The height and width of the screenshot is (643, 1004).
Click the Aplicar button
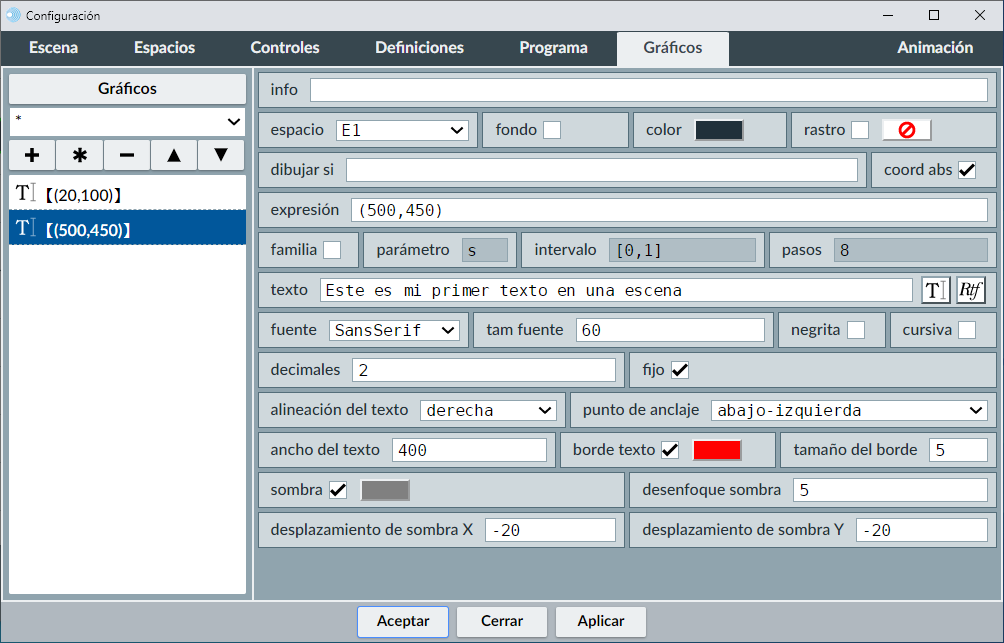tap(601, 621)
